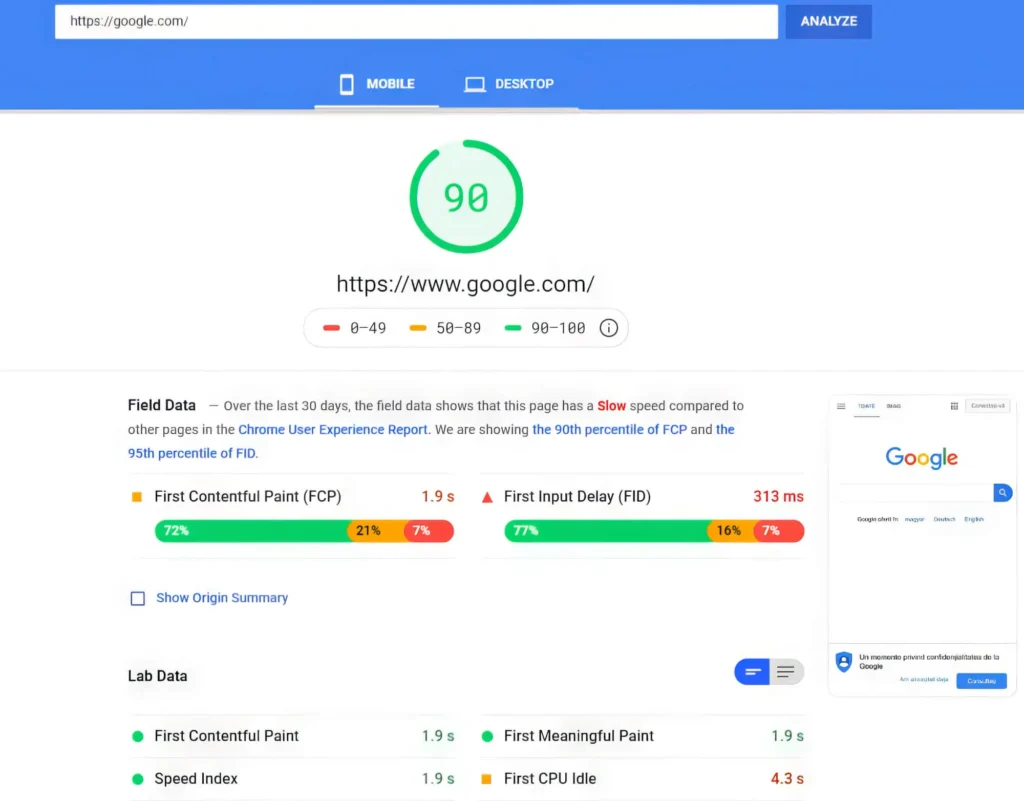Image resolution: width=1024 pixels, height=801 pixels.
Task: Click the ANALYZE button
Action: click(x=828, y=22)
